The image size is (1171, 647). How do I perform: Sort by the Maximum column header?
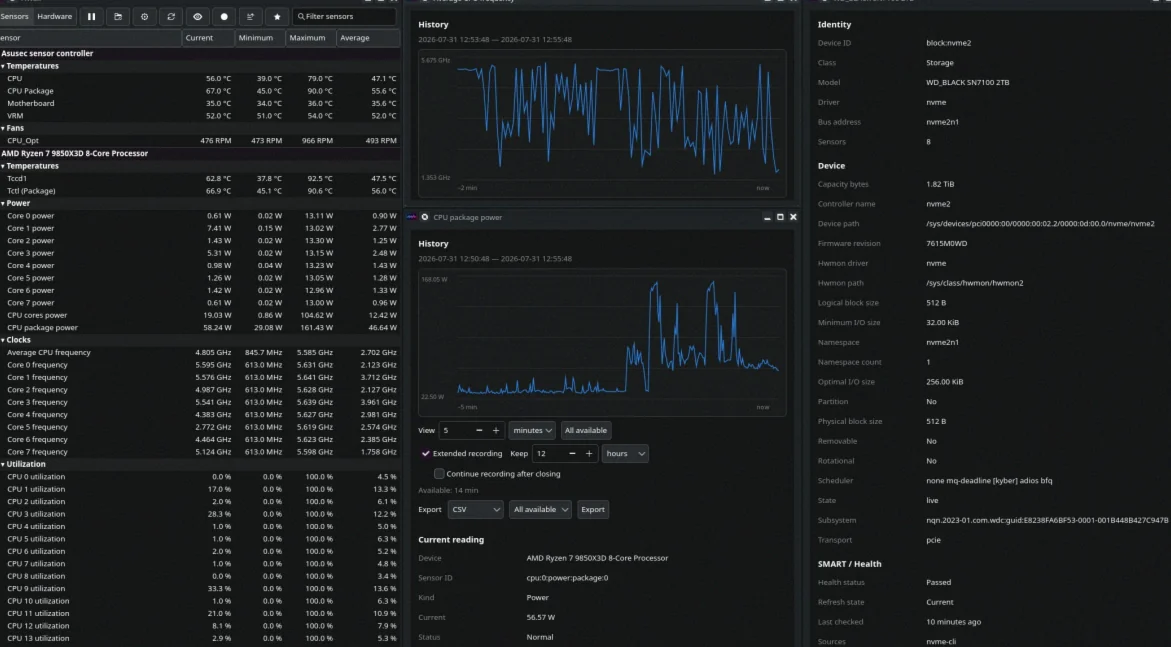[310, 38]
